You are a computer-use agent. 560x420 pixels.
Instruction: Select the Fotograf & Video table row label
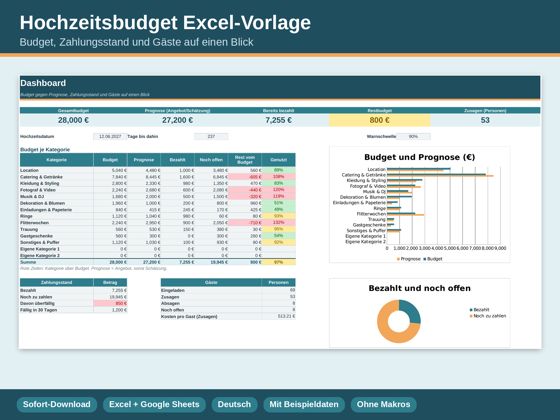[x=38, y=190]
